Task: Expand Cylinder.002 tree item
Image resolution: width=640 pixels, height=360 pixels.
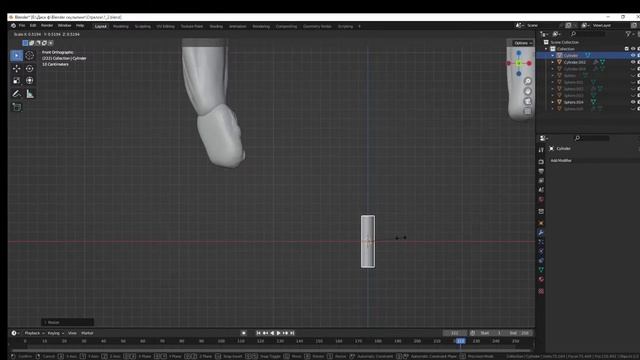Action: pyautogui.click(x=553, y=62)
